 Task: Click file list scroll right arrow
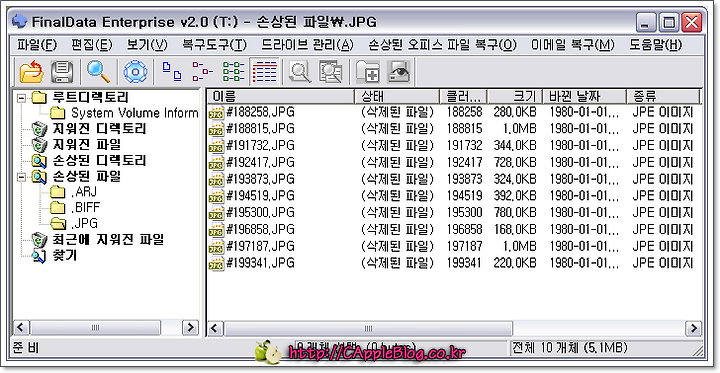coord(693,328)
